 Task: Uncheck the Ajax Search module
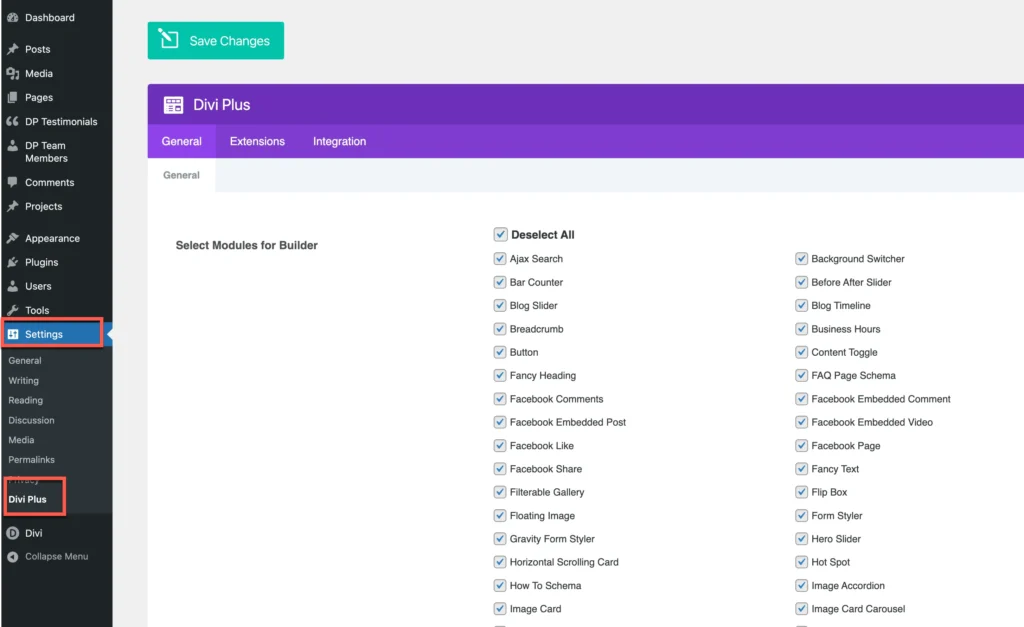pos(500,259)
